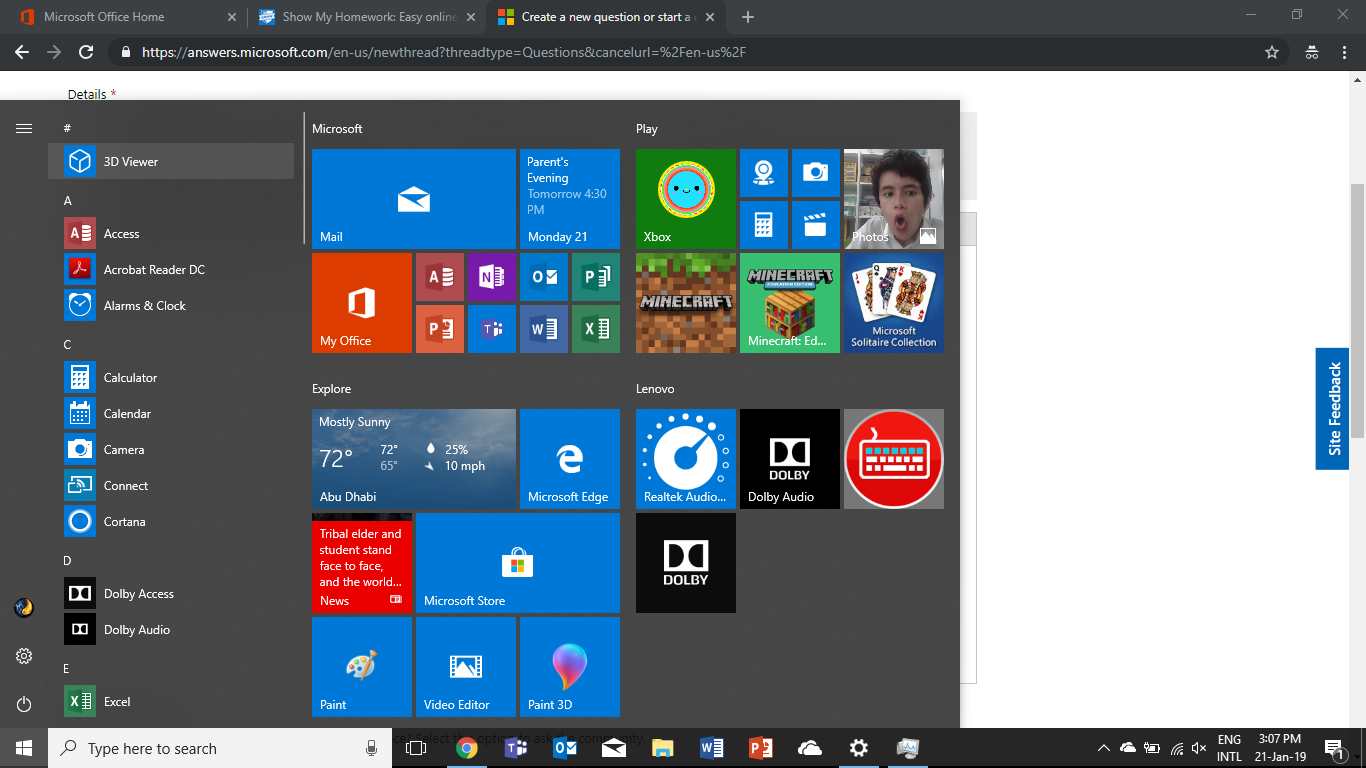Image resolution: width=1366 pixels, height=768 pixels.
Task: Open the red keyboard Lenovo tile
Action: 894,459
